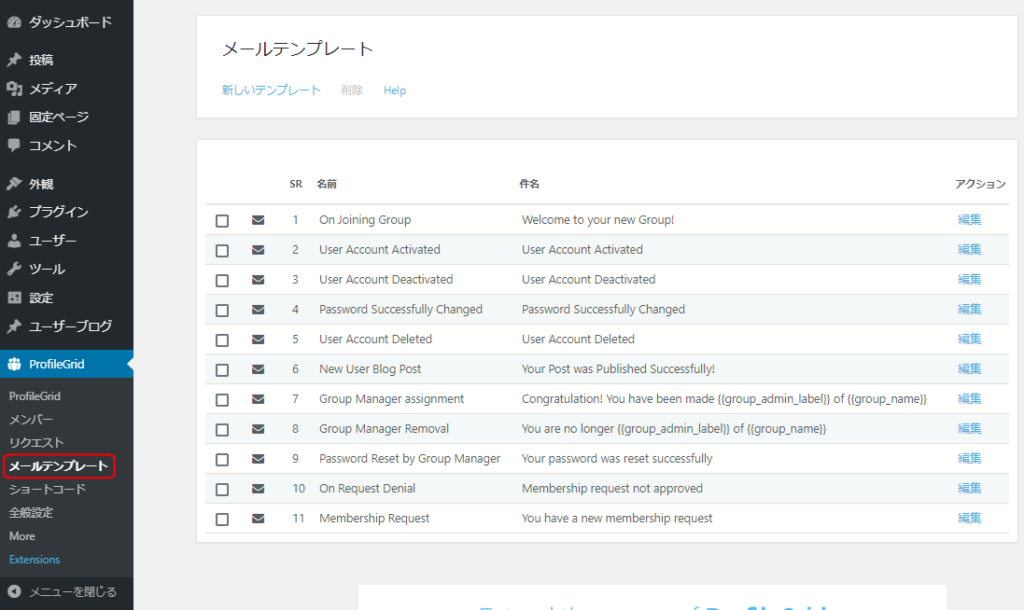Click the pushpin icon beside 投稿
Viewport: 1024px width, 610px height.
(14, 60)
